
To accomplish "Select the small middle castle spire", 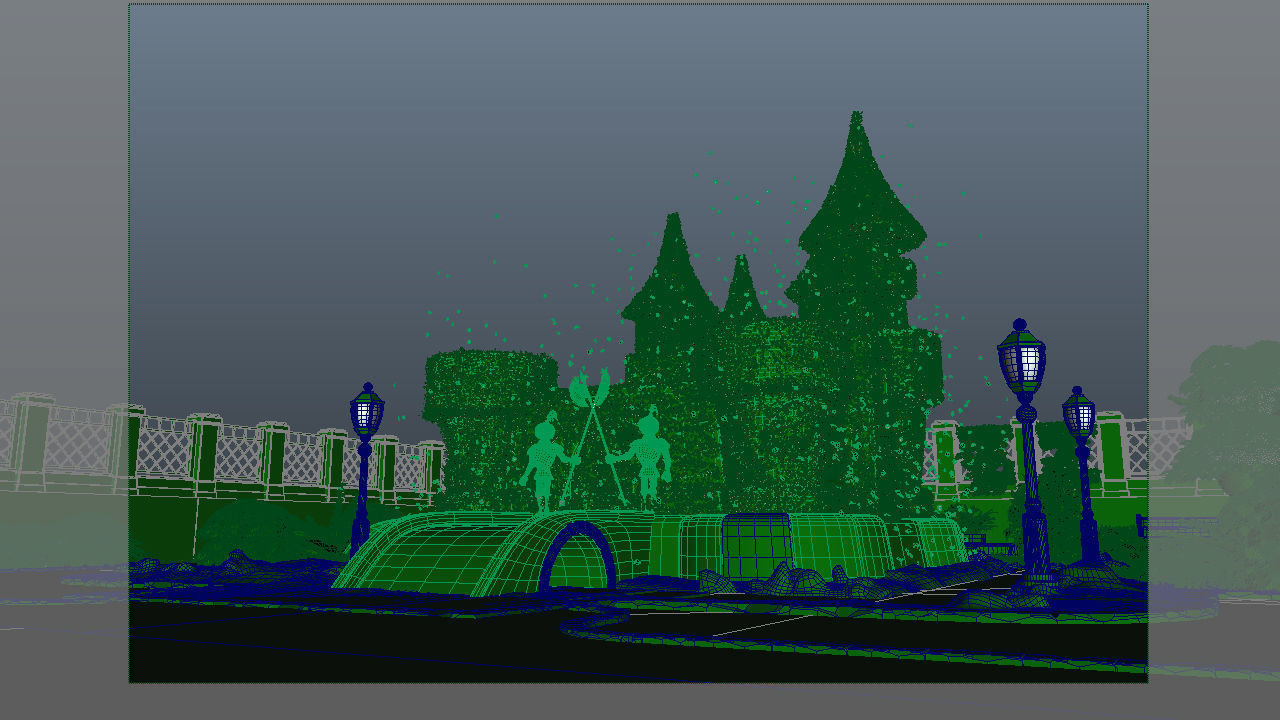I will (742, 287).
